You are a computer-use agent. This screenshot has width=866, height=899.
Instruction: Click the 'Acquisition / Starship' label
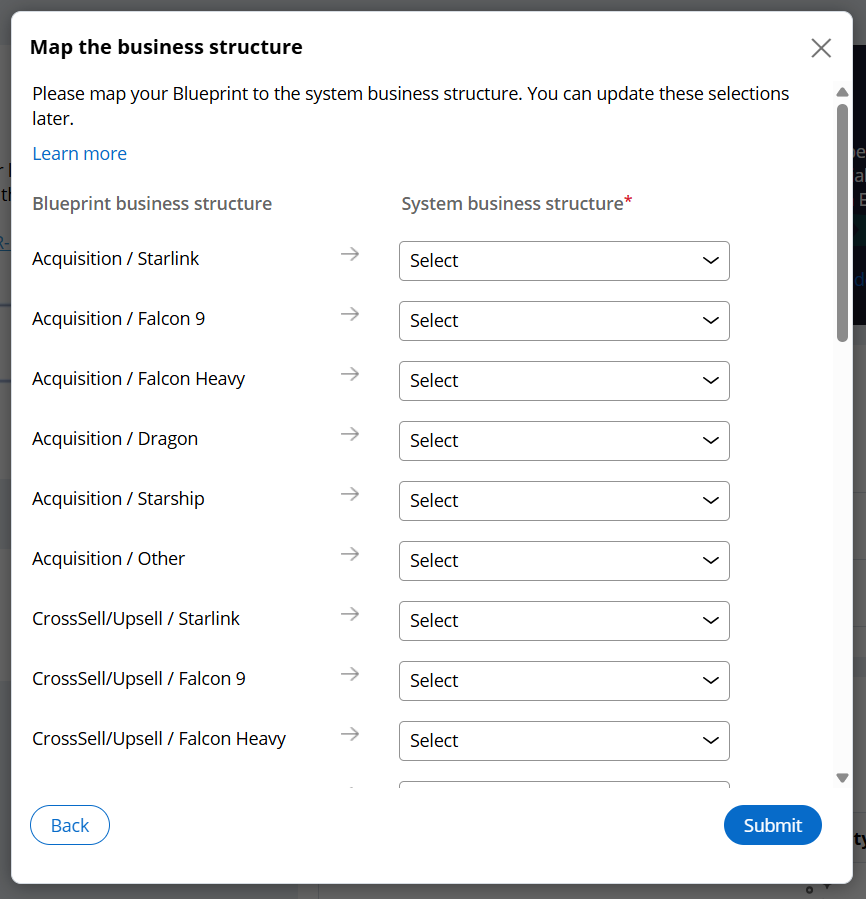[x=118, y=499]
